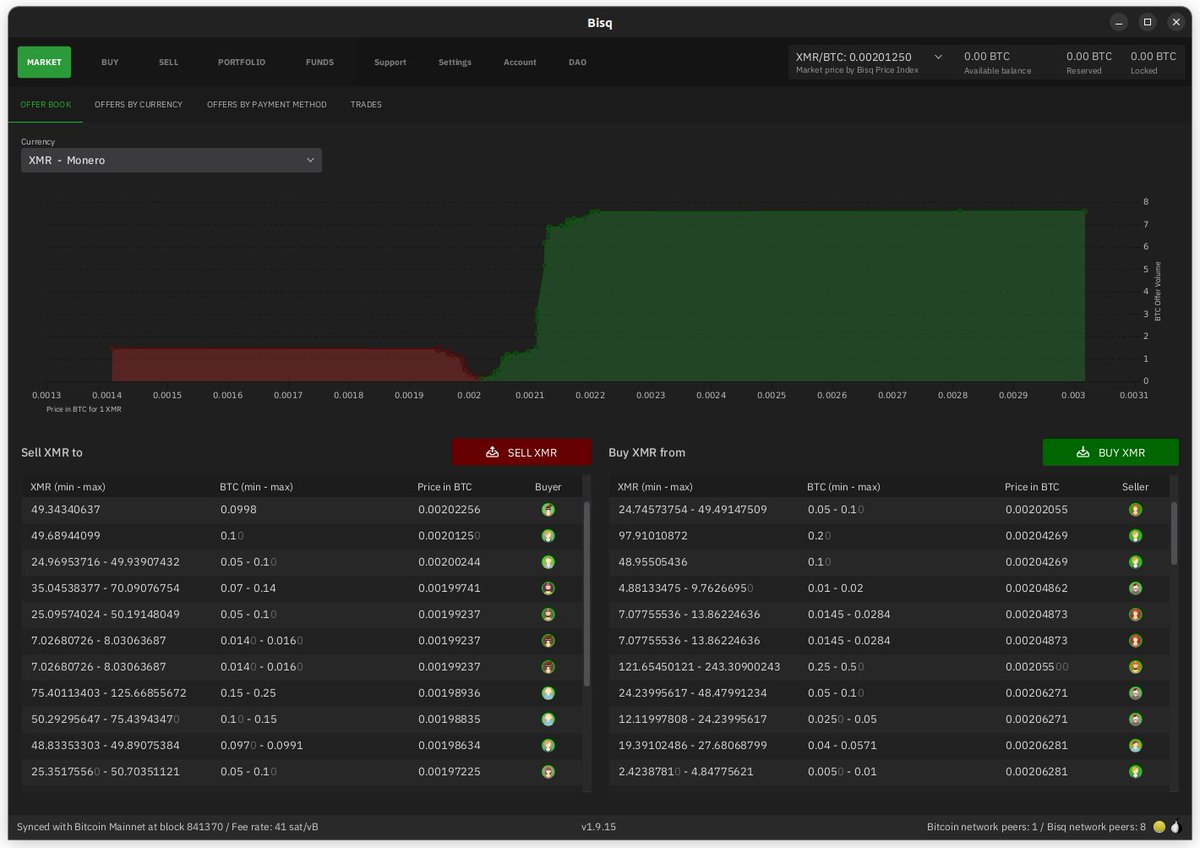
Task: Click seller avatar in 12.11997808 - 24.23995617 row
Action: [x=1135, y=719]
